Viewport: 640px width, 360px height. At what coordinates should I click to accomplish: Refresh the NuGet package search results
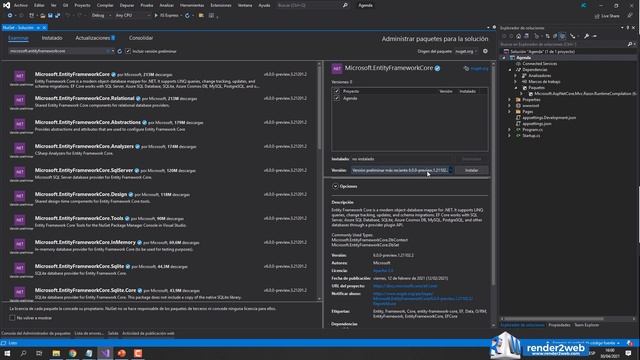point(120,51)
